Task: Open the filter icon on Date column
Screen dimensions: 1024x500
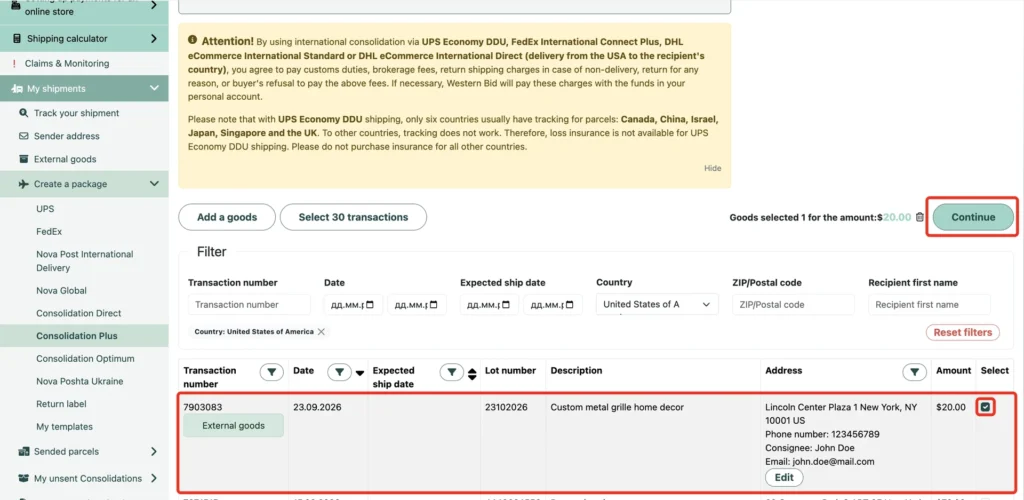Action: 339,372
